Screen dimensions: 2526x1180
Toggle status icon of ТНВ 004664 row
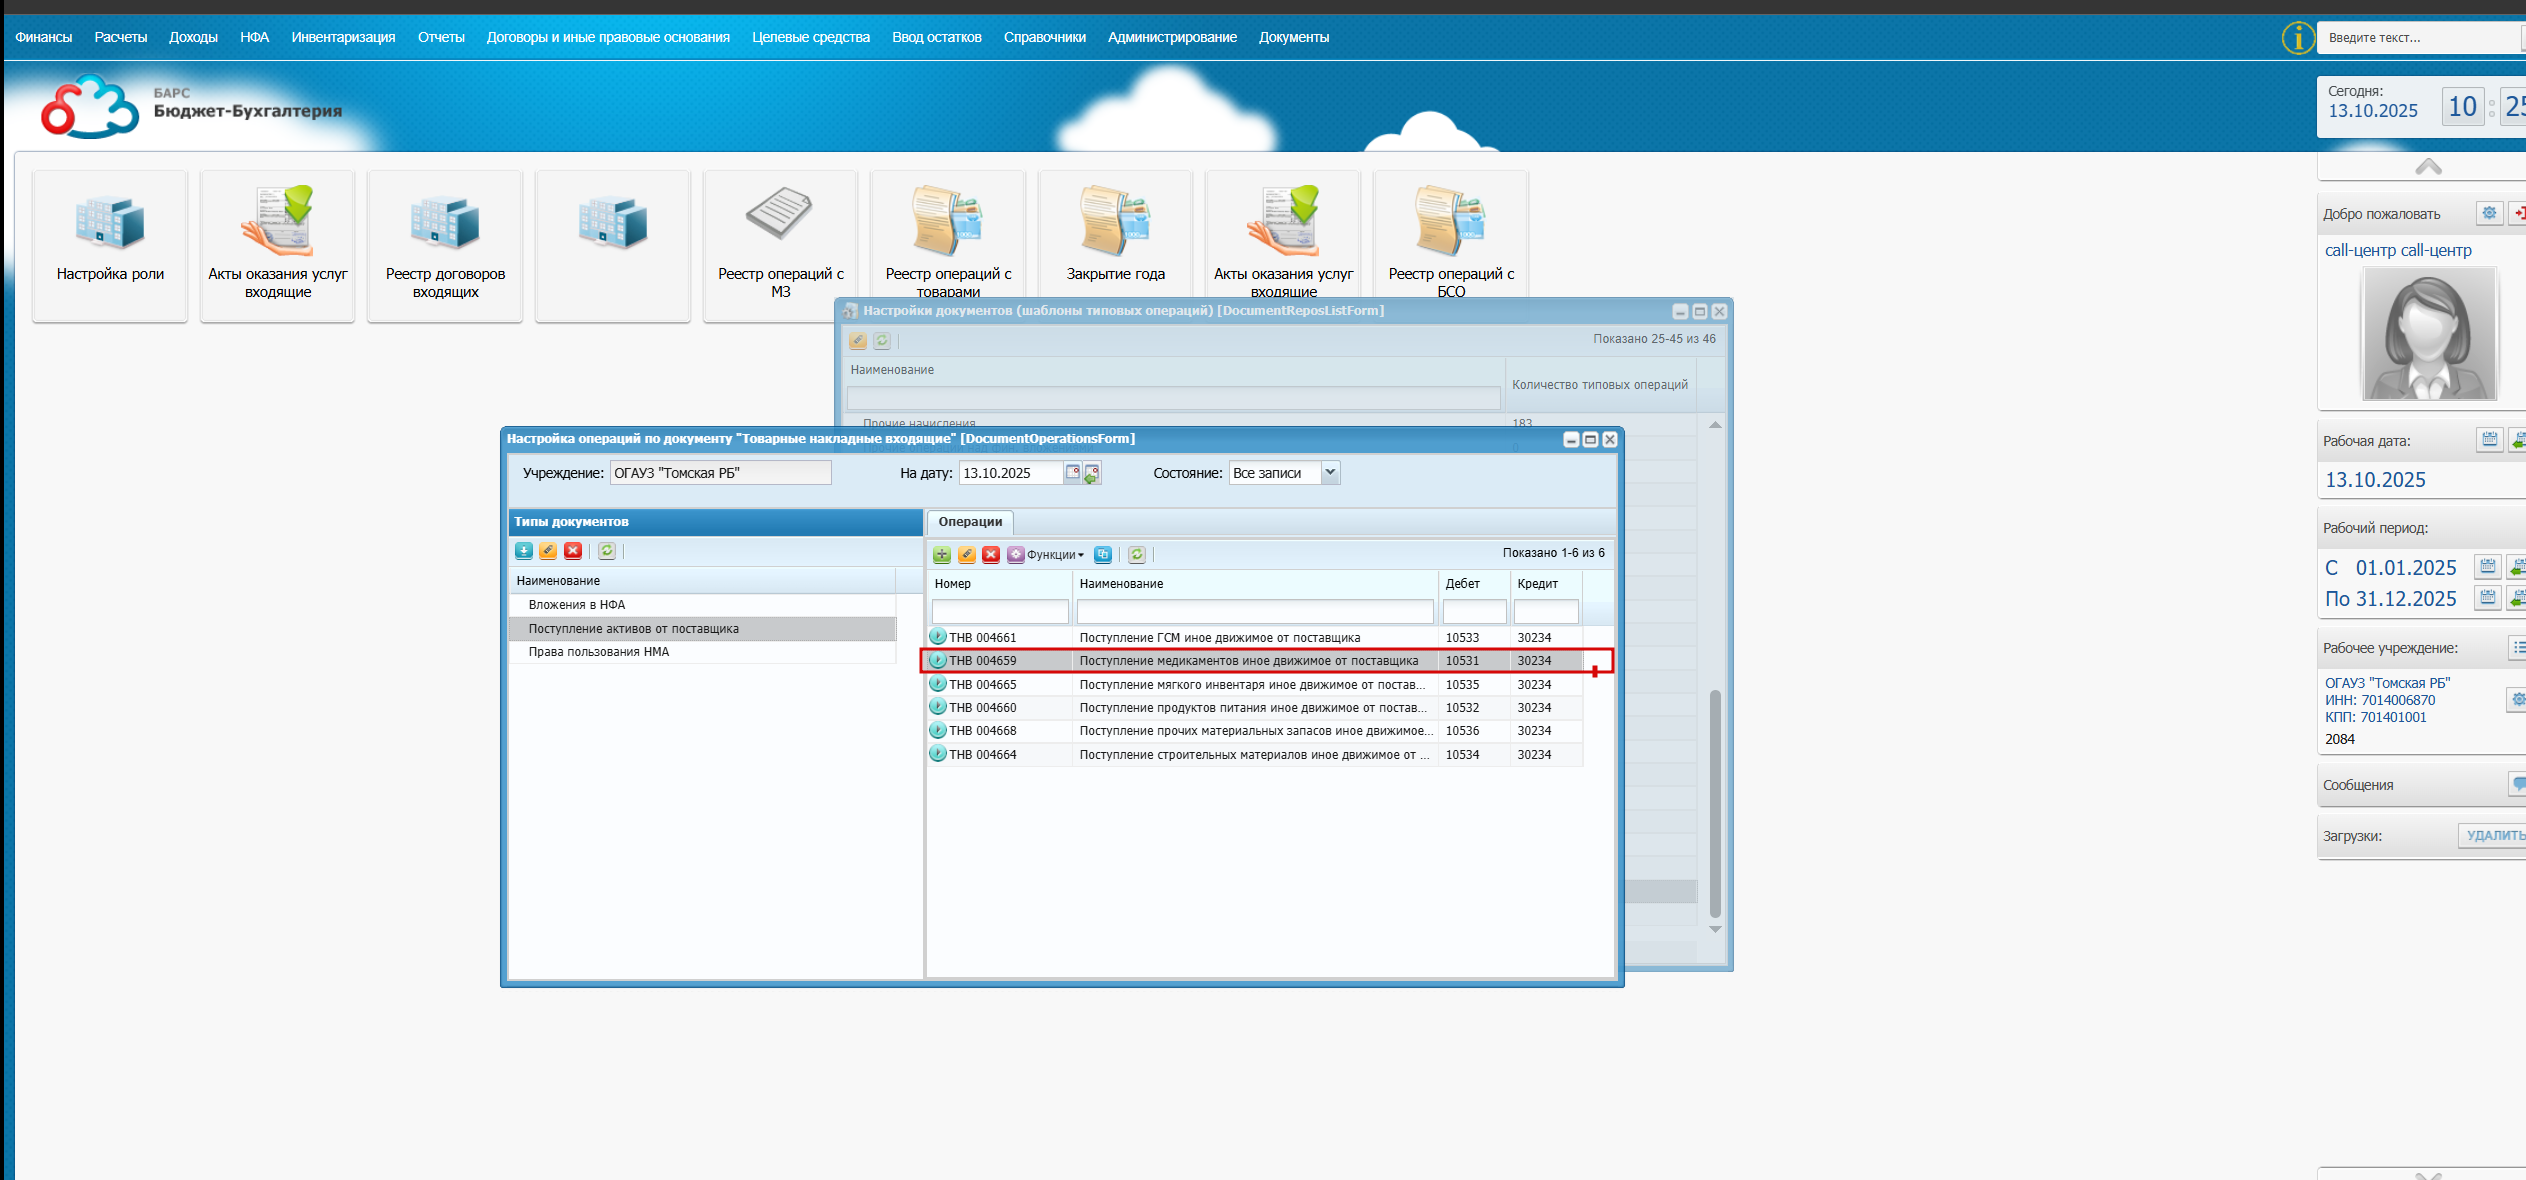(x=938, y=755)
